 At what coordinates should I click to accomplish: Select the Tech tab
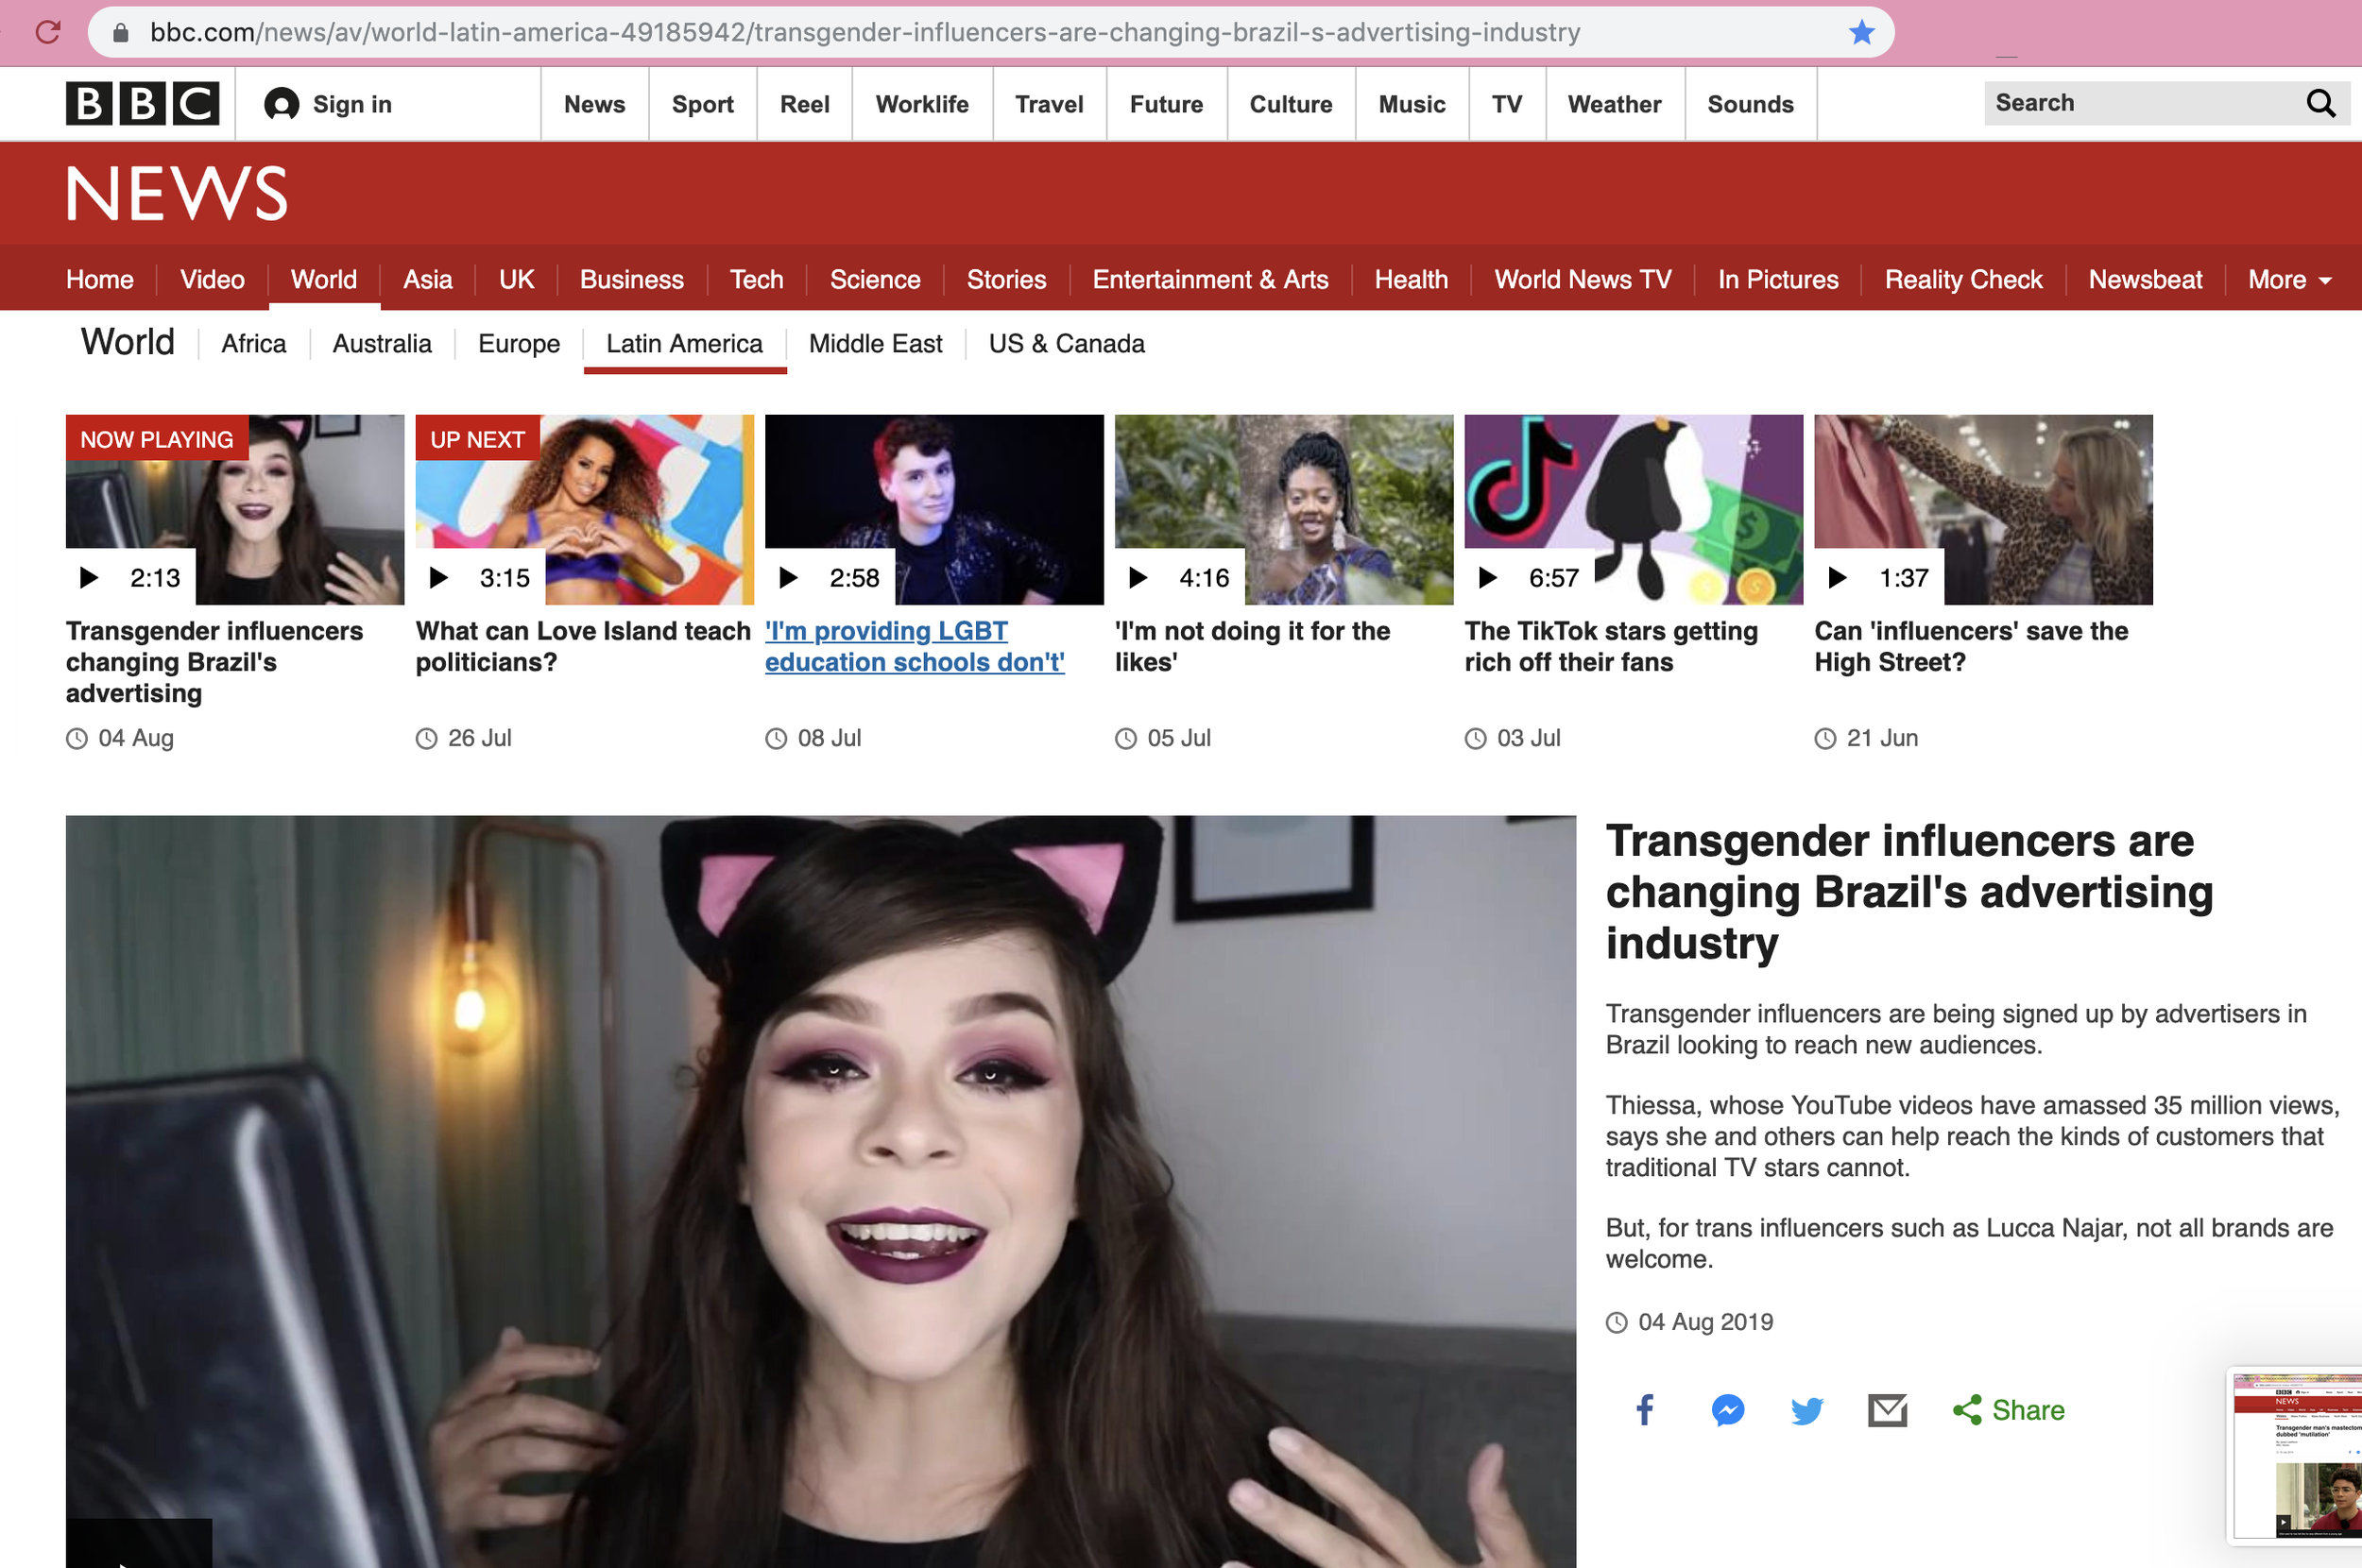point(756,280)
